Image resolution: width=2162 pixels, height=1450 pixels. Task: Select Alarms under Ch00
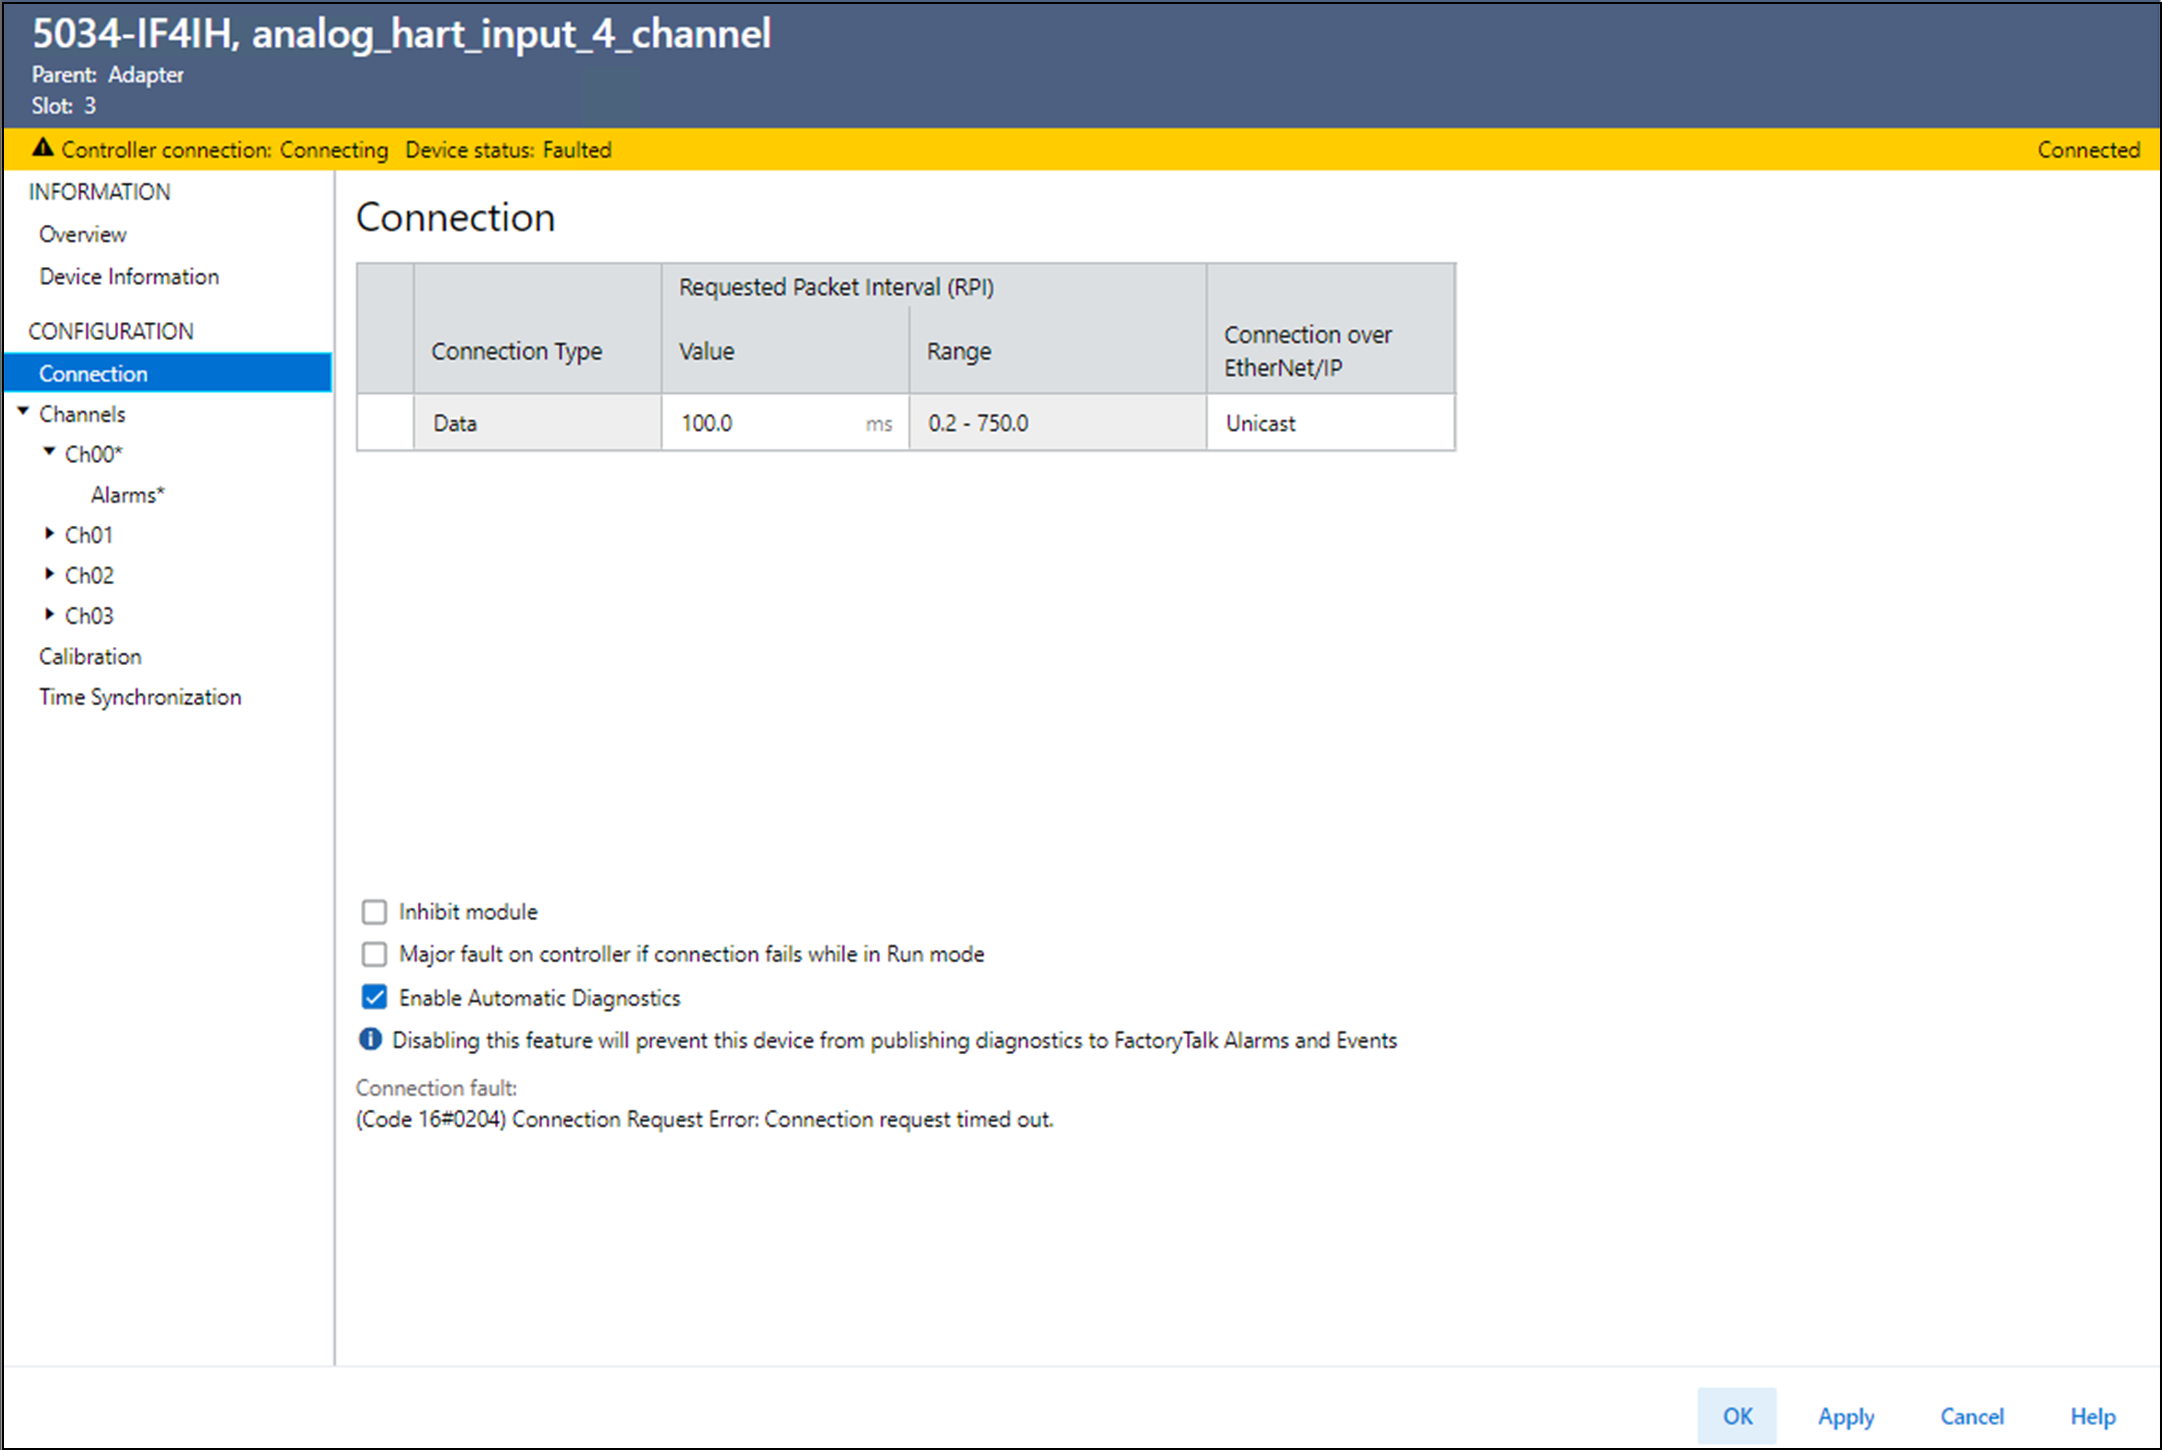pyautogui.click(x=127, y=495)
